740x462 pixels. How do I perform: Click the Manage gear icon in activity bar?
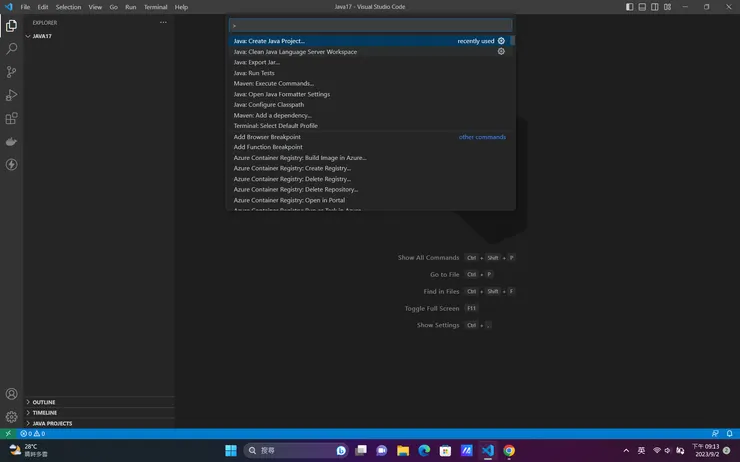[12, 417]
